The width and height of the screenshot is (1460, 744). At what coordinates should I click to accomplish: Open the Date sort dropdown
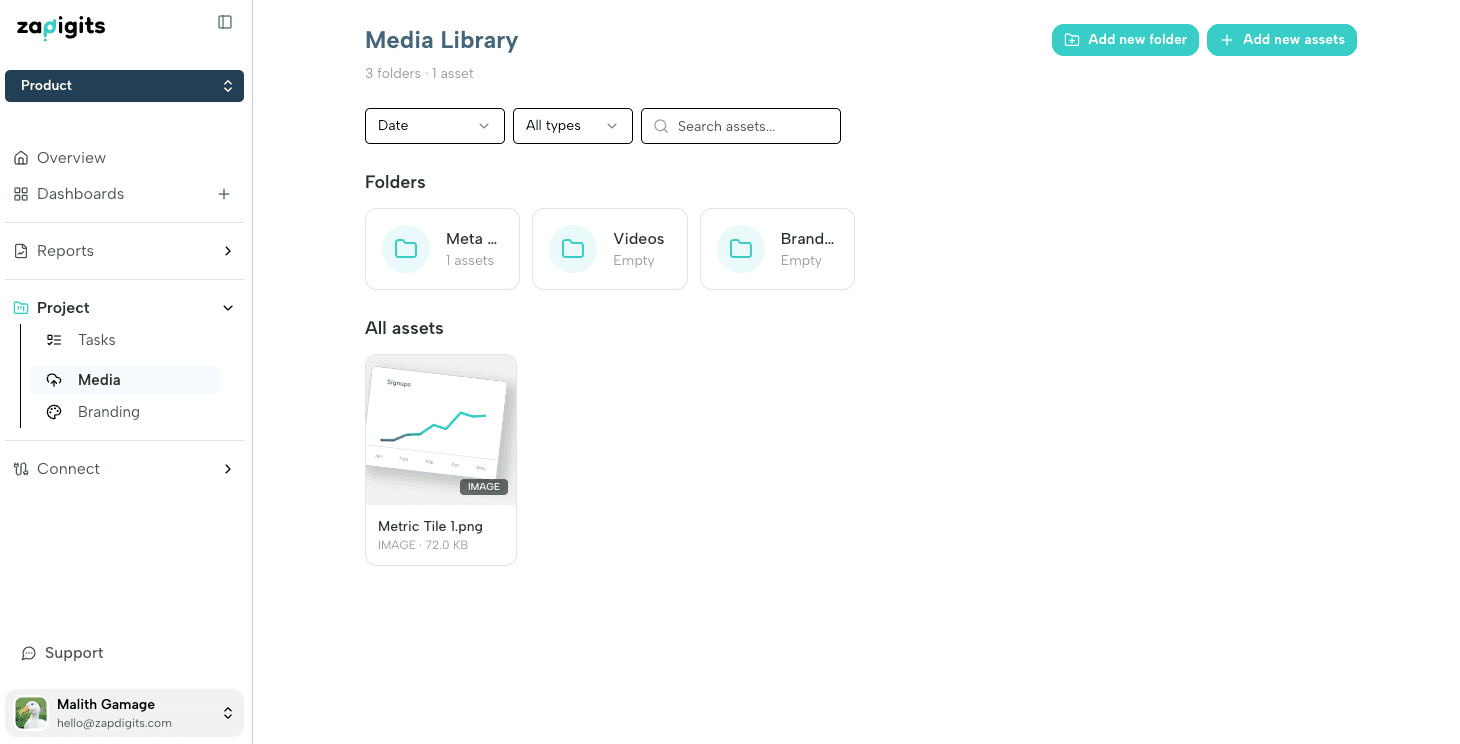(434, 125)
